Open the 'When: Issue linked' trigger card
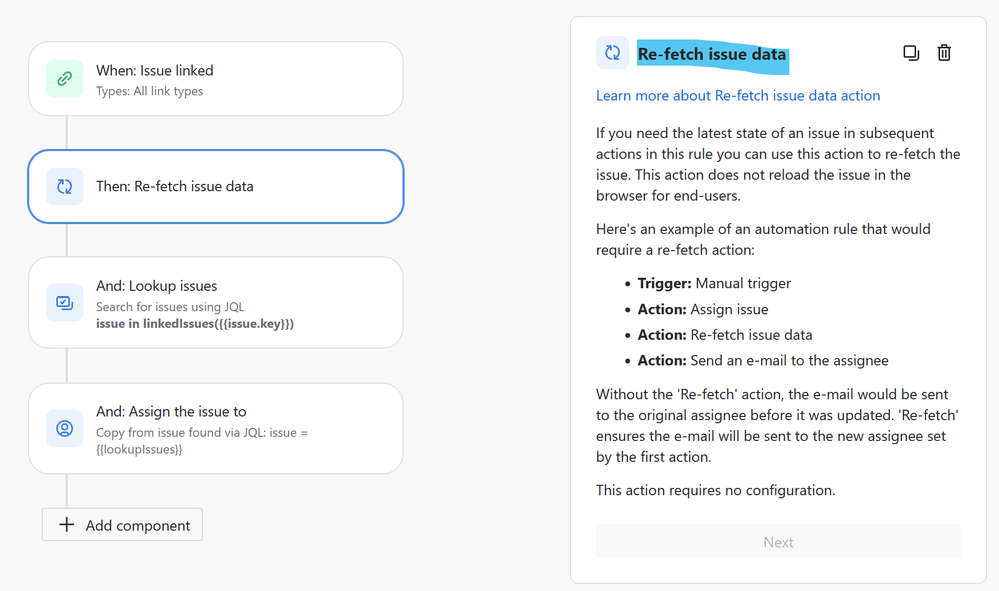The width and height of the screenshot is (999, 591). (216, 79)
